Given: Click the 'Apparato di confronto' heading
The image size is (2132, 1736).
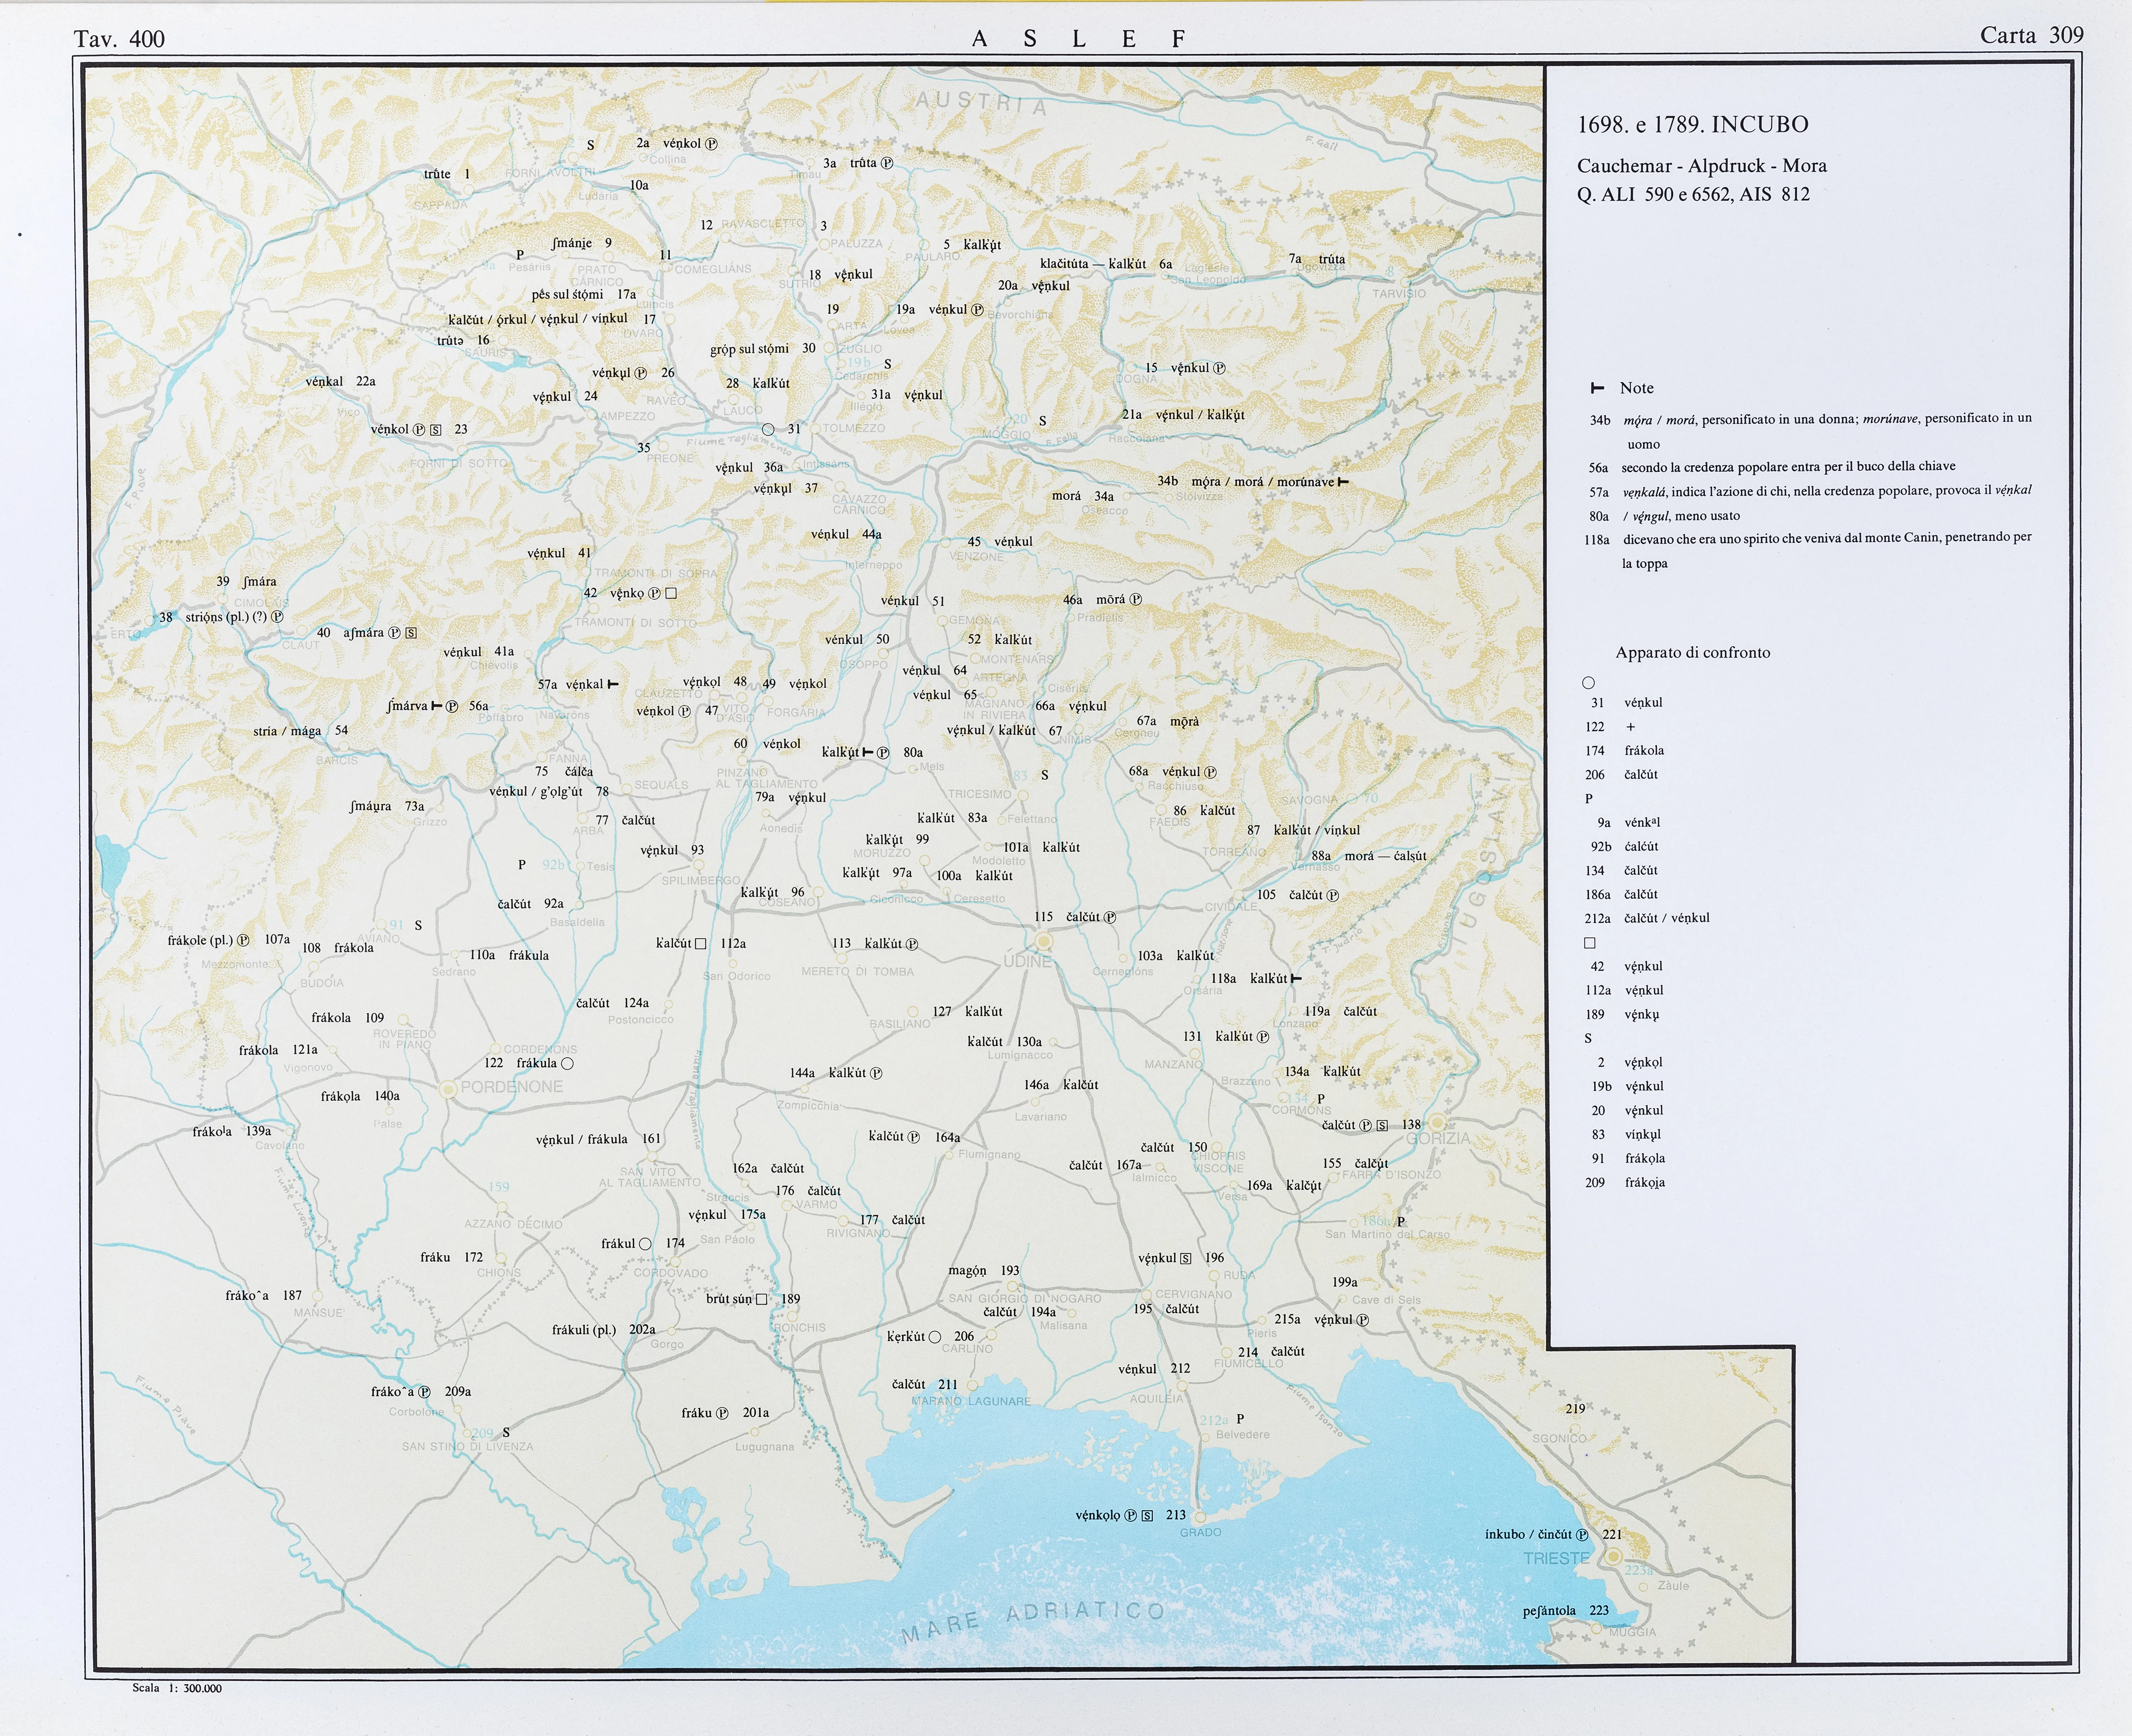Looking at the screenshot, I should tap(1692, 653).
